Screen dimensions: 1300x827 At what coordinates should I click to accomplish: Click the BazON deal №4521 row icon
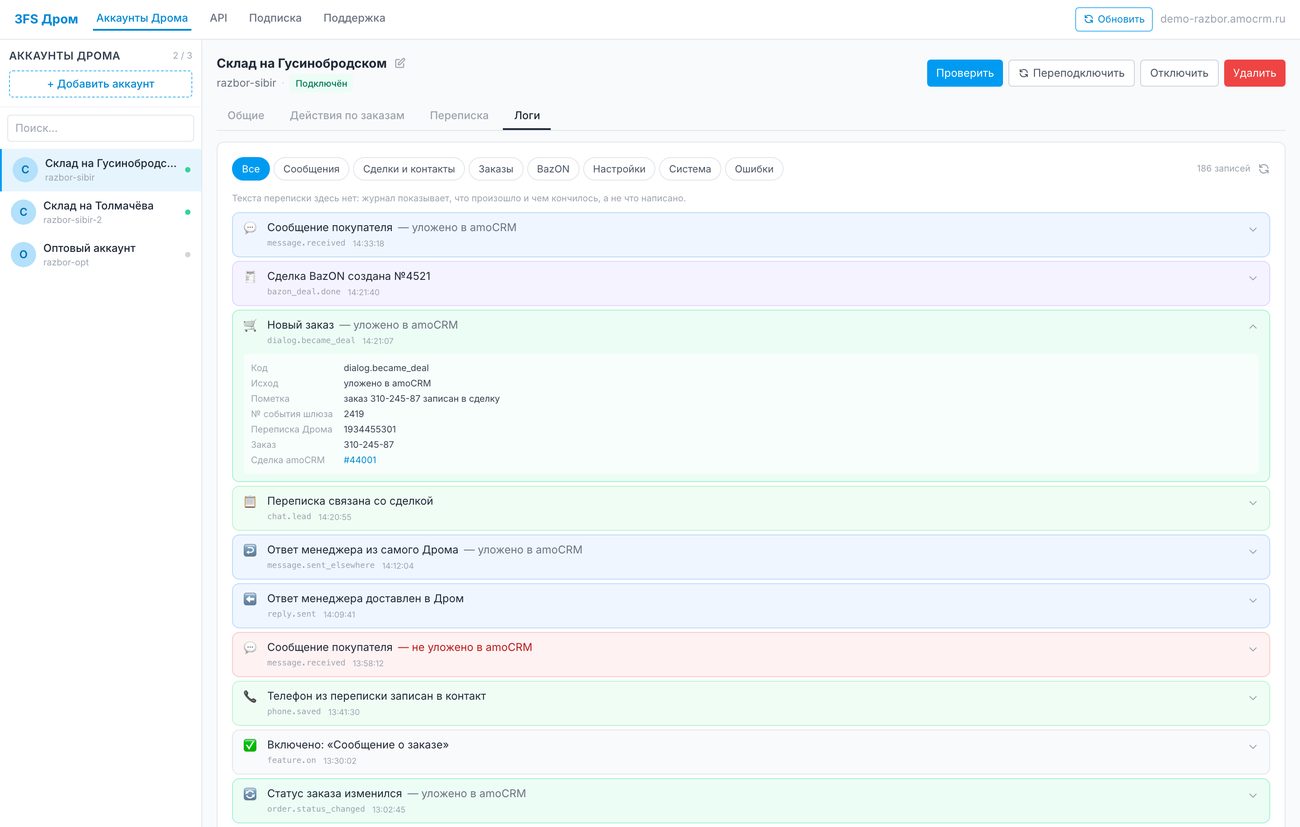[250, 277]
